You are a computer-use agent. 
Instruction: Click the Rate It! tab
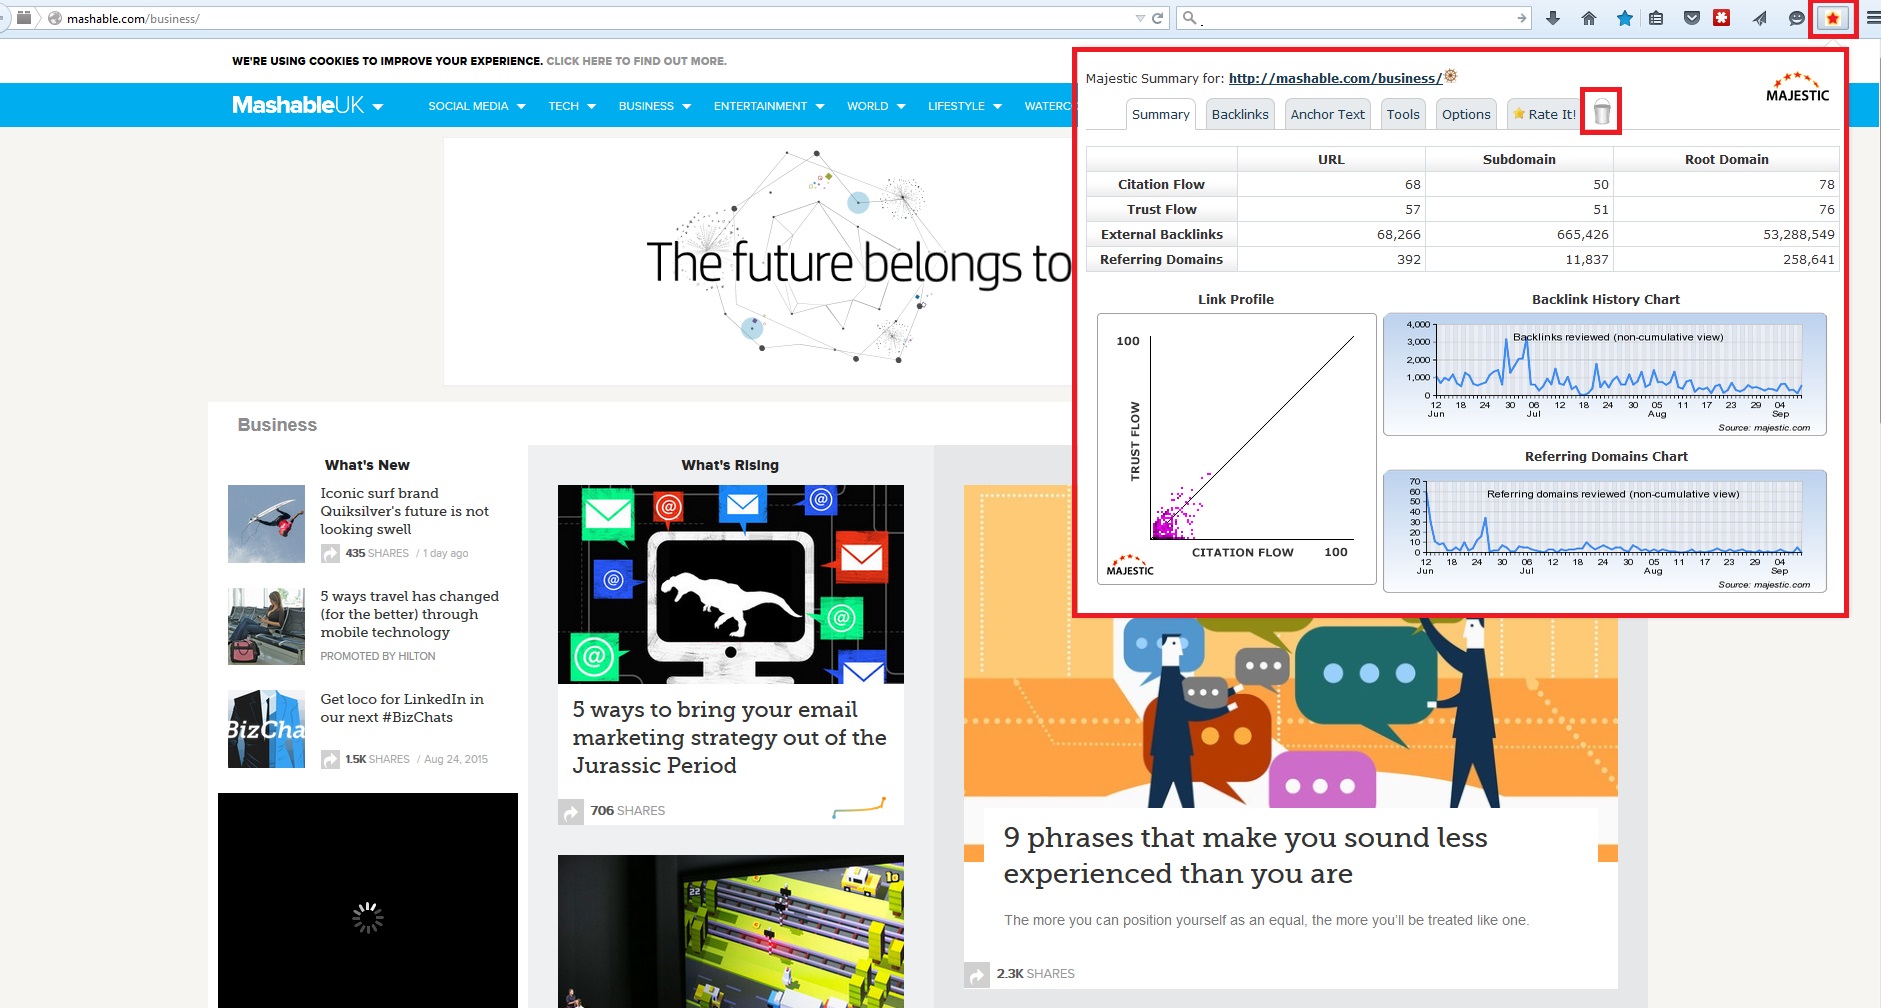(x=1544, y=114)
